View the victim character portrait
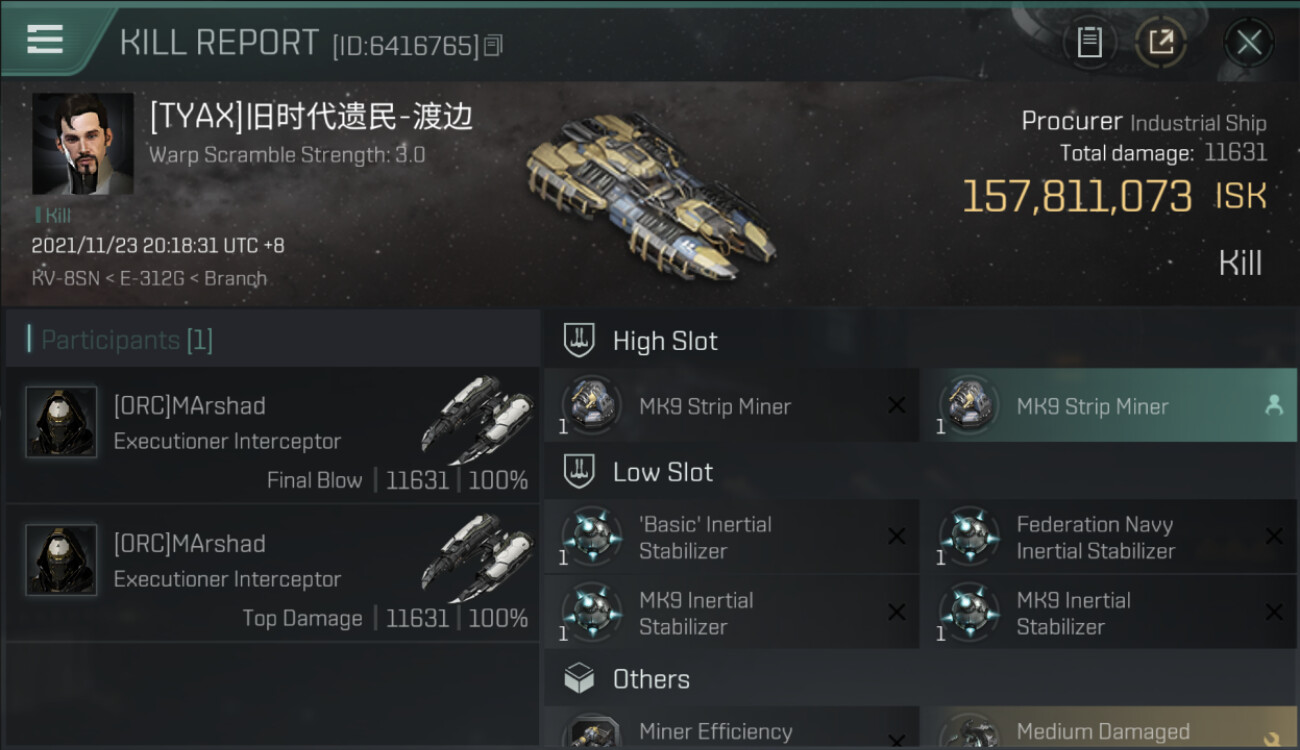The image size is (1300, 750). (83, 144)
